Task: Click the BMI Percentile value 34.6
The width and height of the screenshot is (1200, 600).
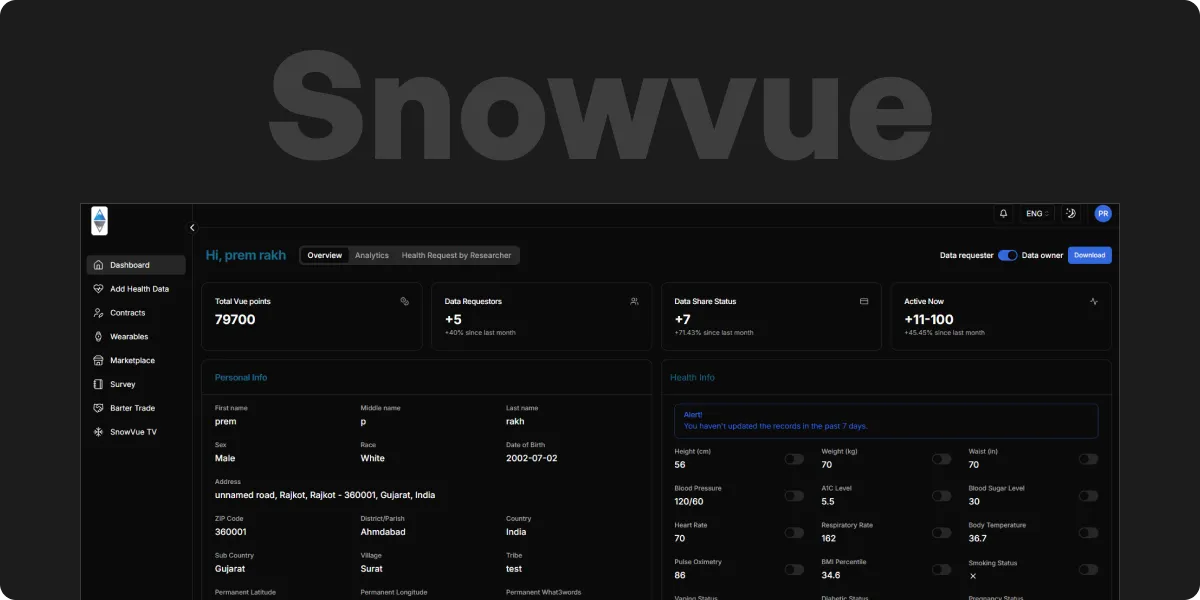Action: pyautogui.click(x=831, y=576)
